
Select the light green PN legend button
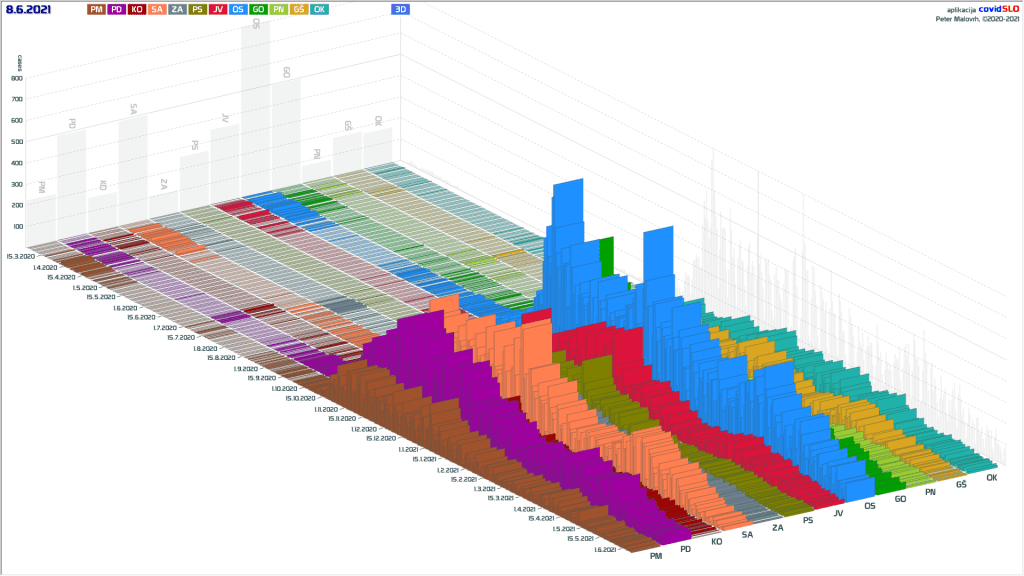pos(278,9)
